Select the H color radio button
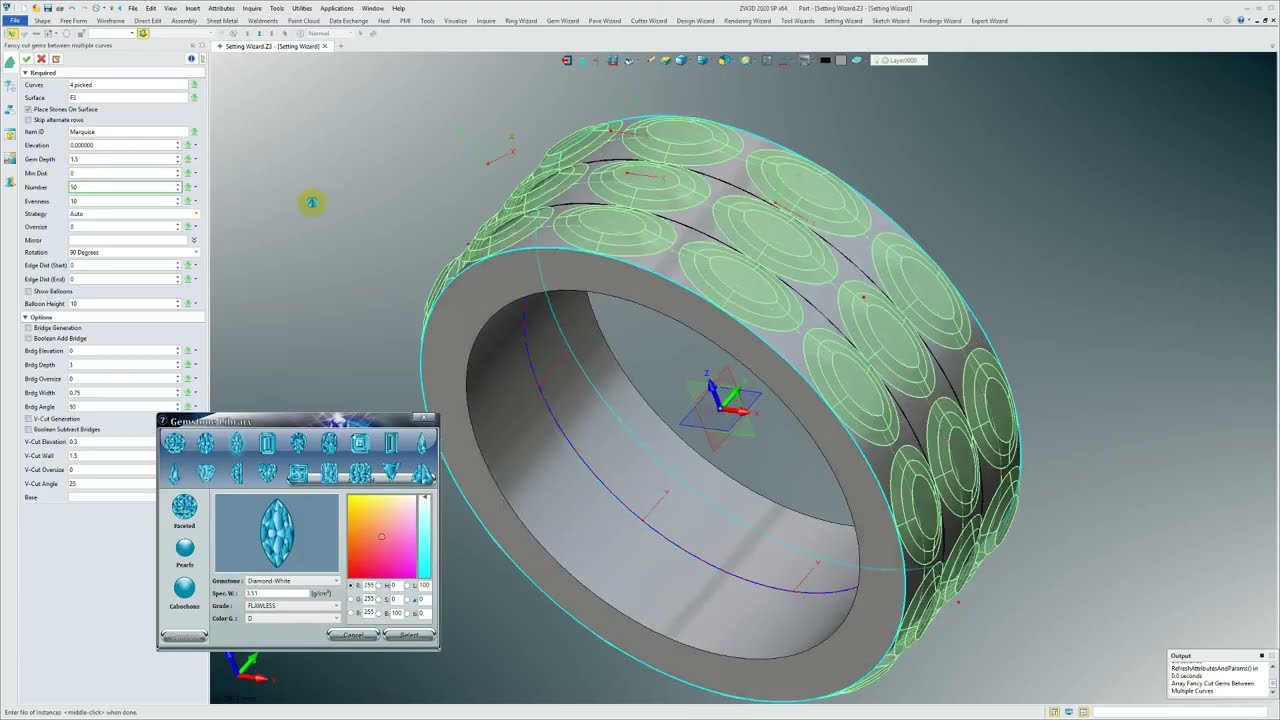Image resolution: width=1280 pixels, height=720 pixels. (x=378, y=585)
